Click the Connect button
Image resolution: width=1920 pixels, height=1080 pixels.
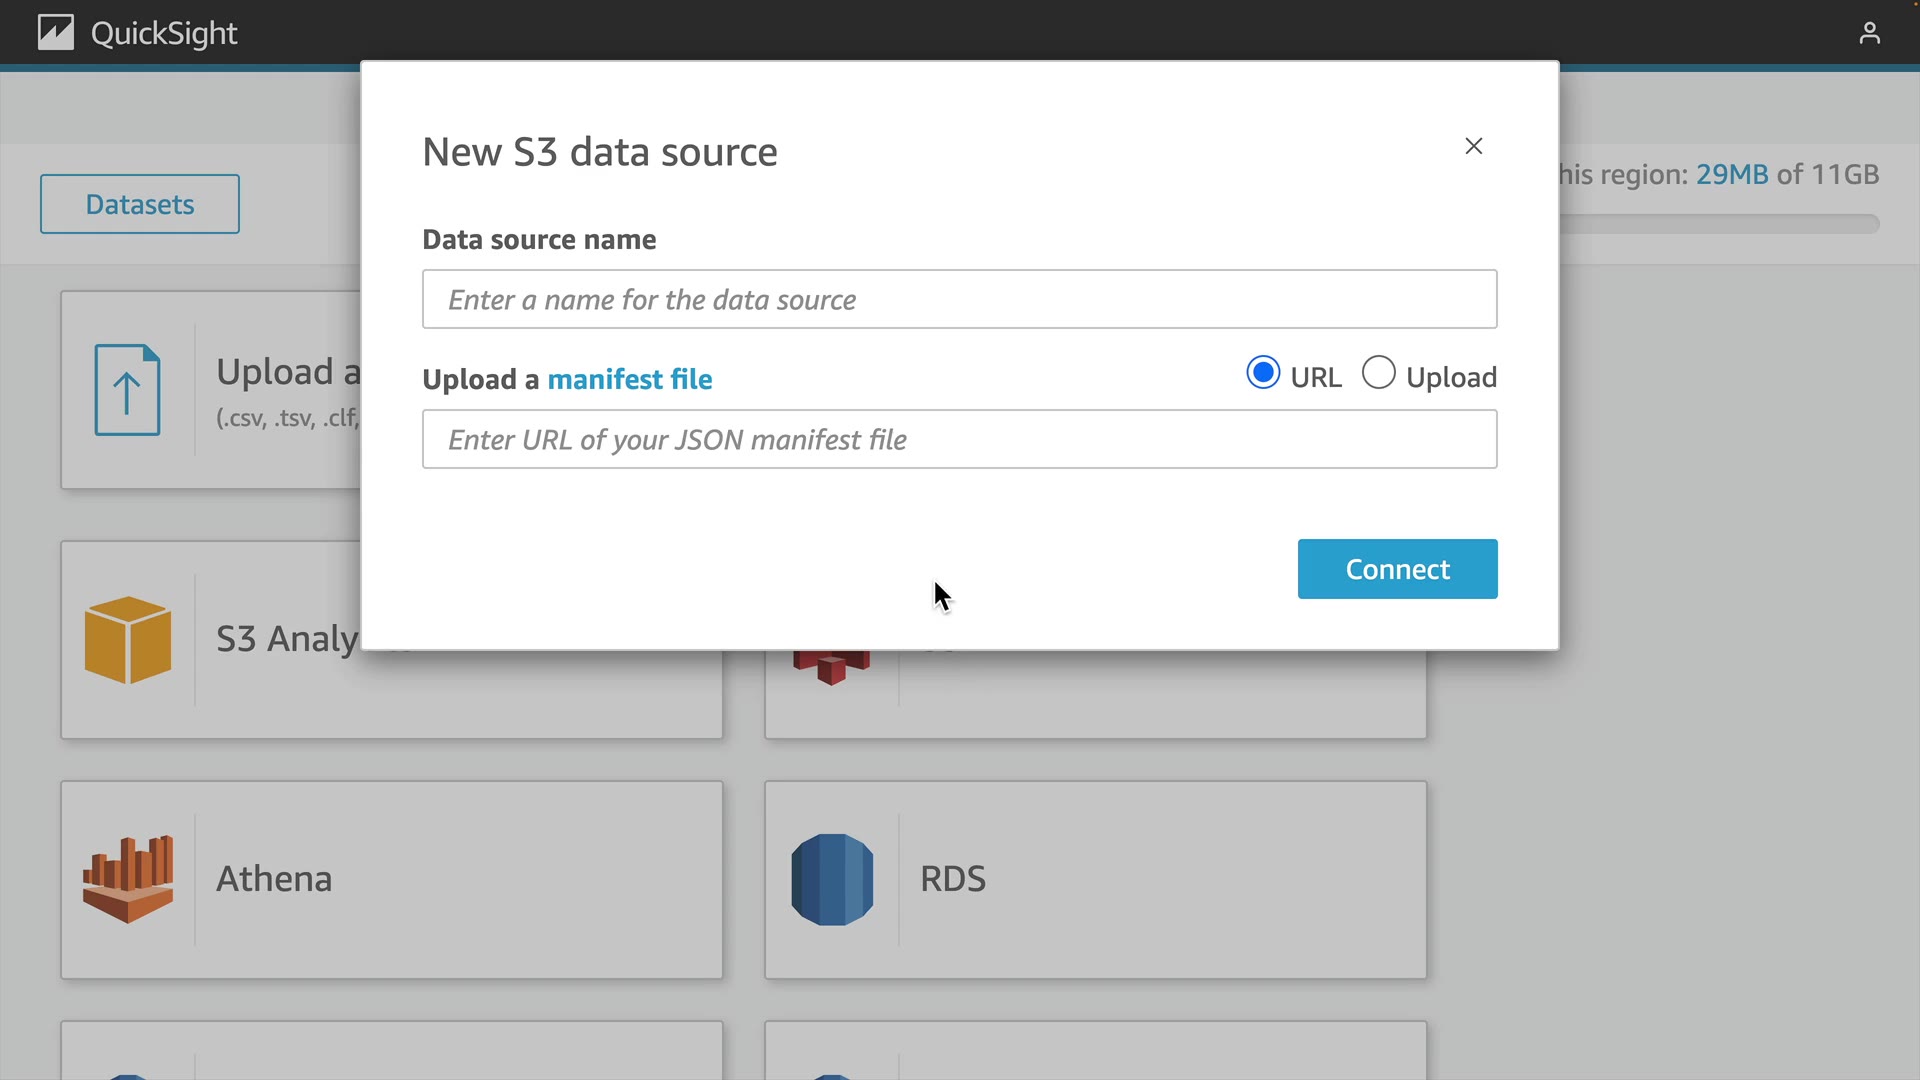pyautogui.click(x=1397, y=569)
